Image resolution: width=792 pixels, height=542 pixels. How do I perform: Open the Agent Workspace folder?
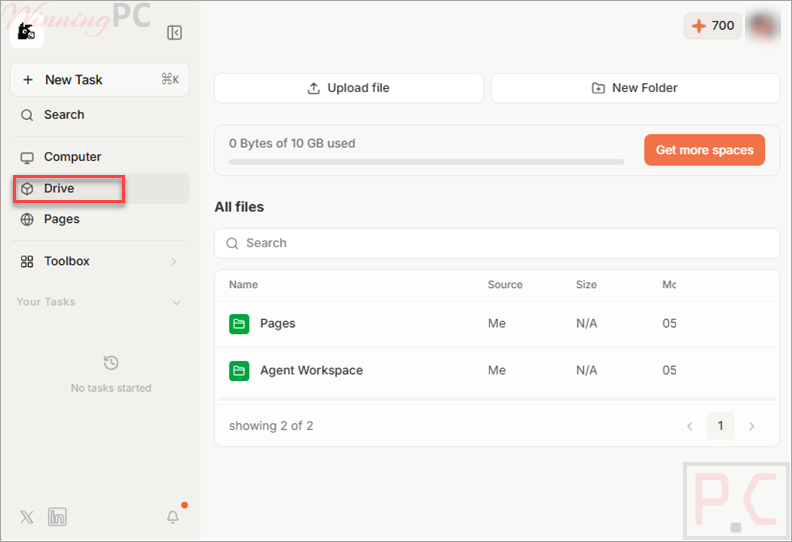pyautogui.click(x=497, y=371)
